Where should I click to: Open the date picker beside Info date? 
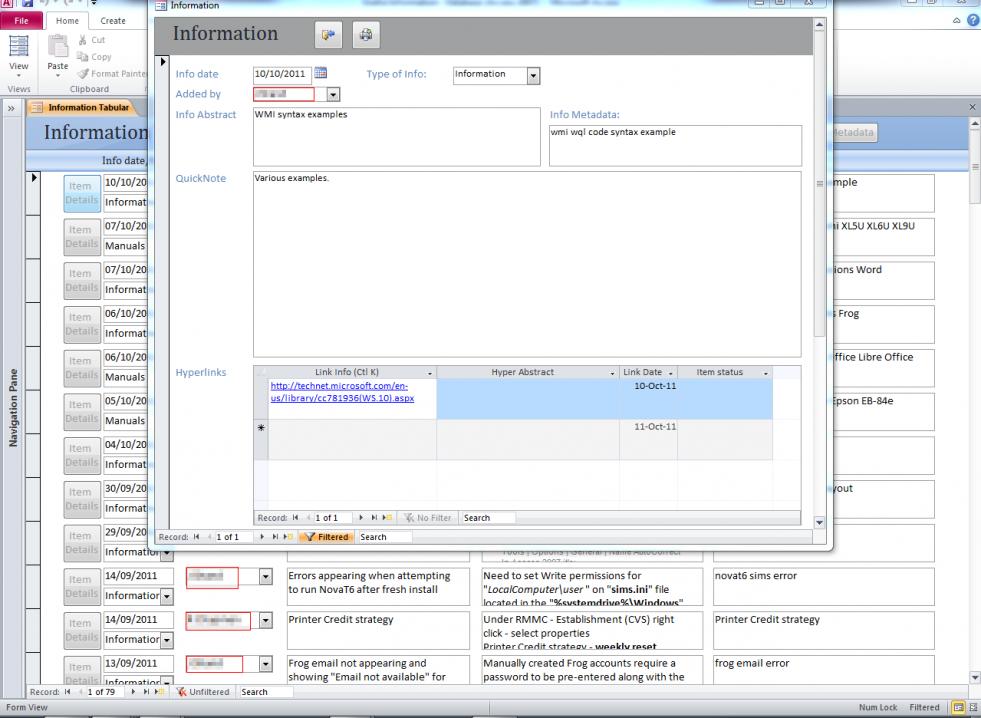(x=320, y=73)
